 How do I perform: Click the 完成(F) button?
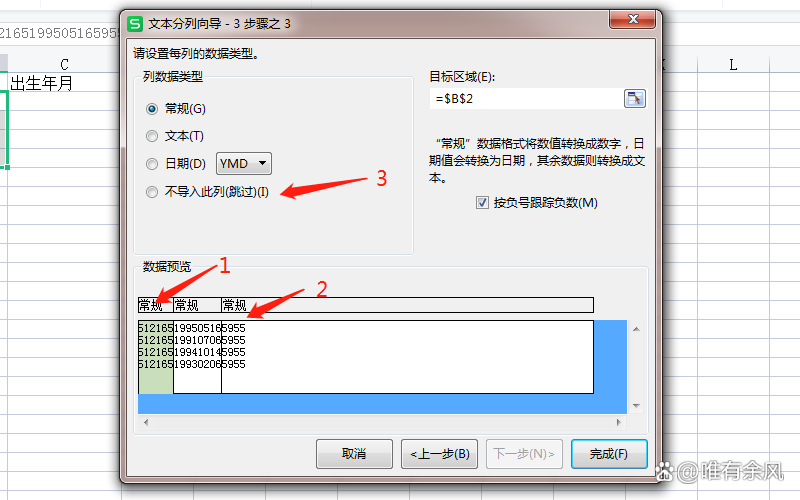point(609,454)
